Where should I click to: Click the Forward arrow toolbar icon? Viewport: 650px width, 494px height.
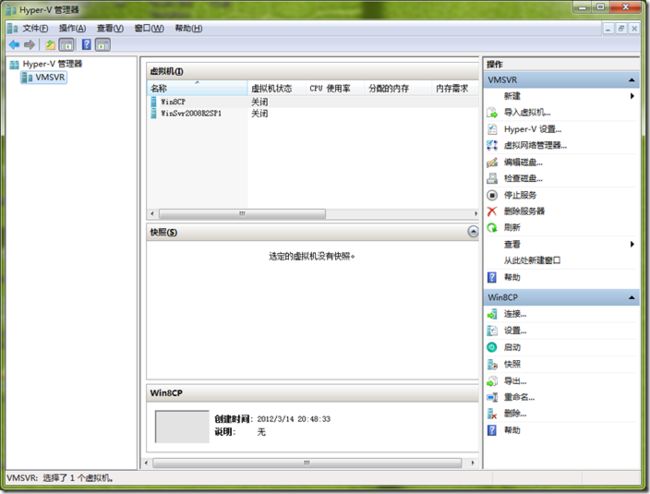click(29, 45)
